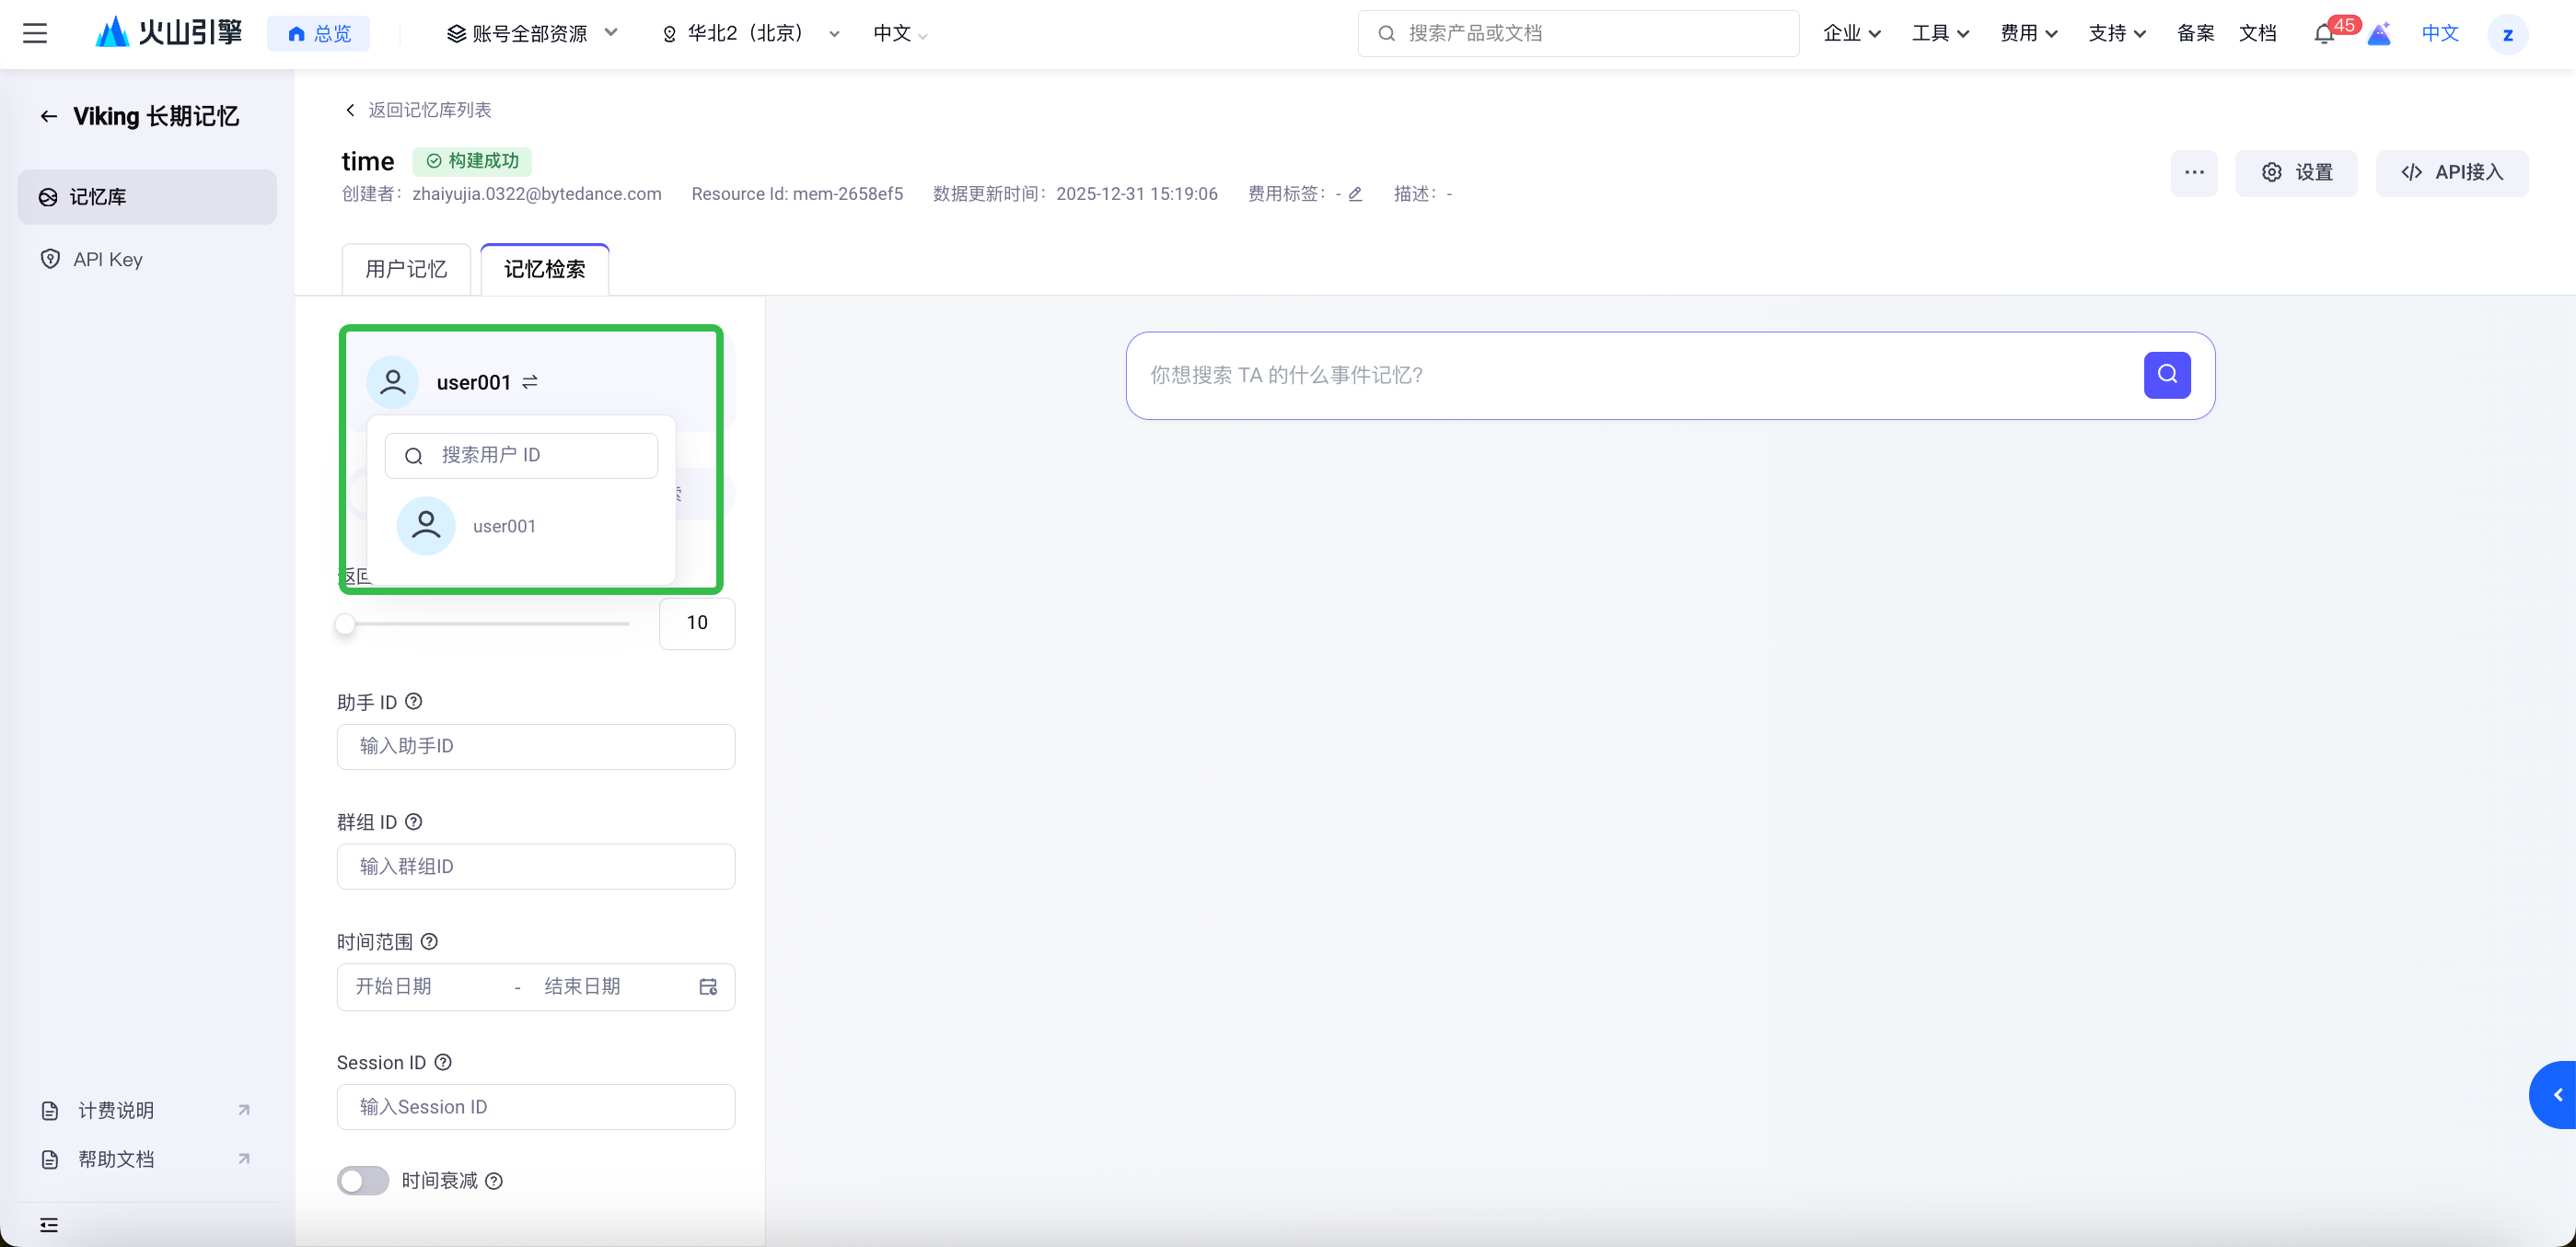Screen dimensions: 2576x1247
Task: Click the help icon next to 助手 ID
Action: coord(413,702)
